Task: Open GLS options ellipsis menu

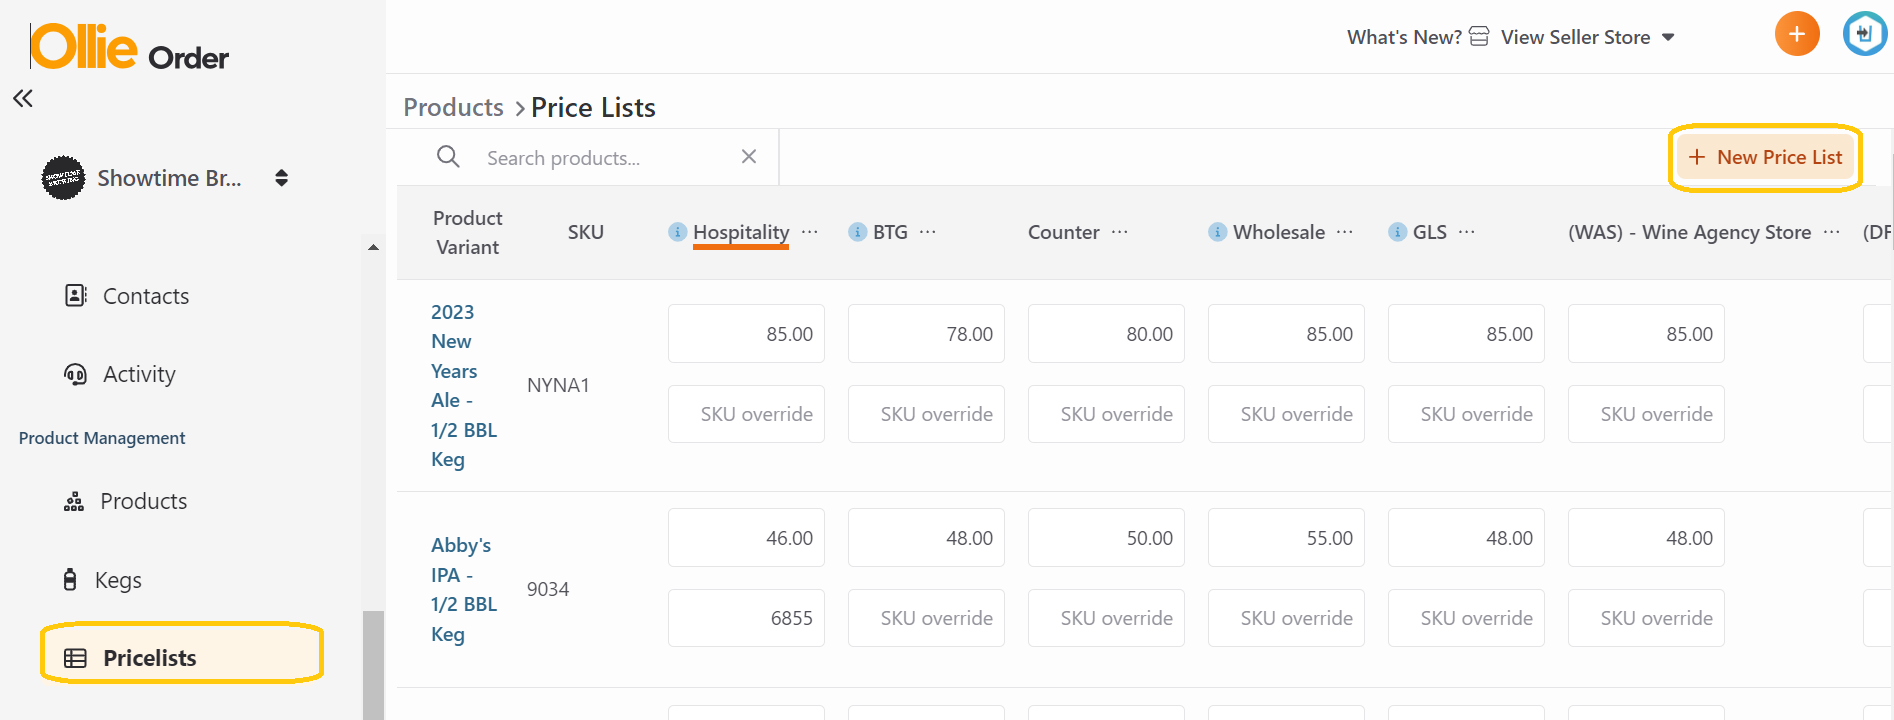Action: 1467,231
